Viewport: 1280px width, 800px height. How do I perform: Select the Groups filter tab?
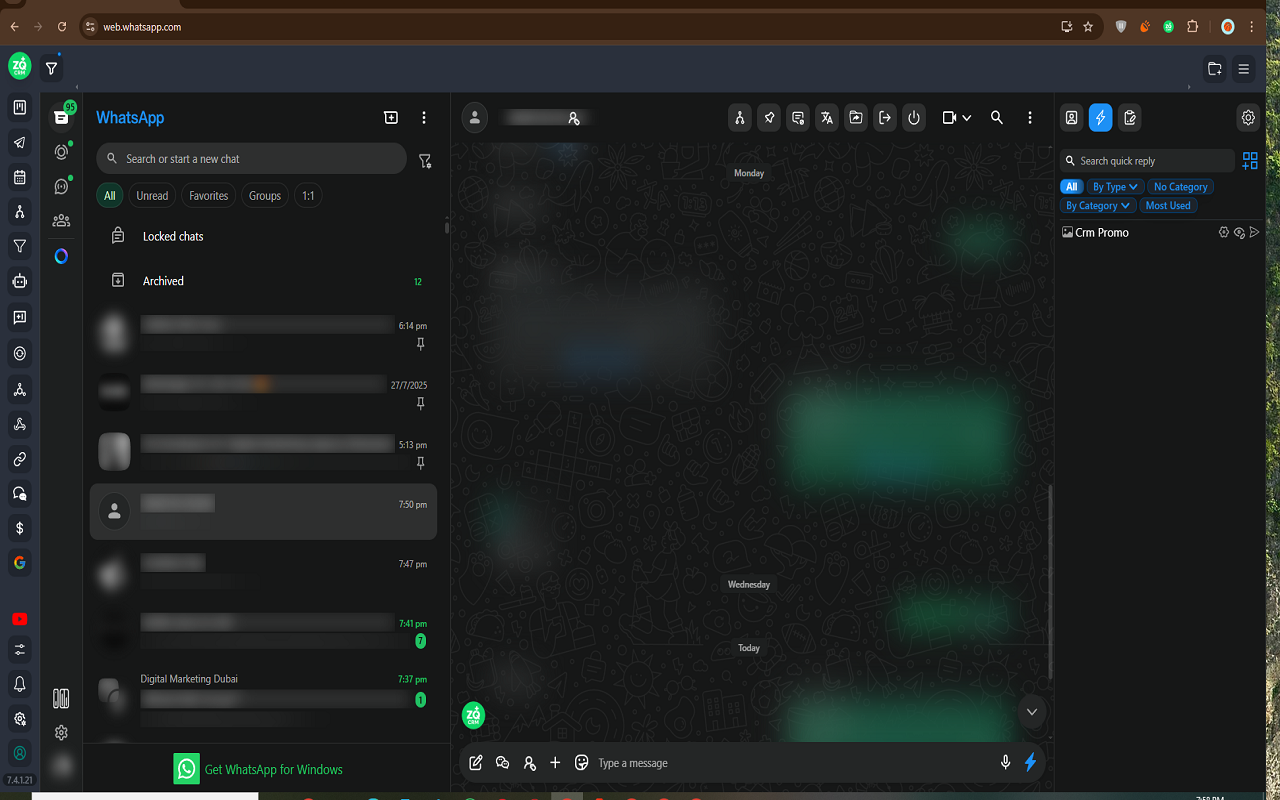click(x=264, y=196)
